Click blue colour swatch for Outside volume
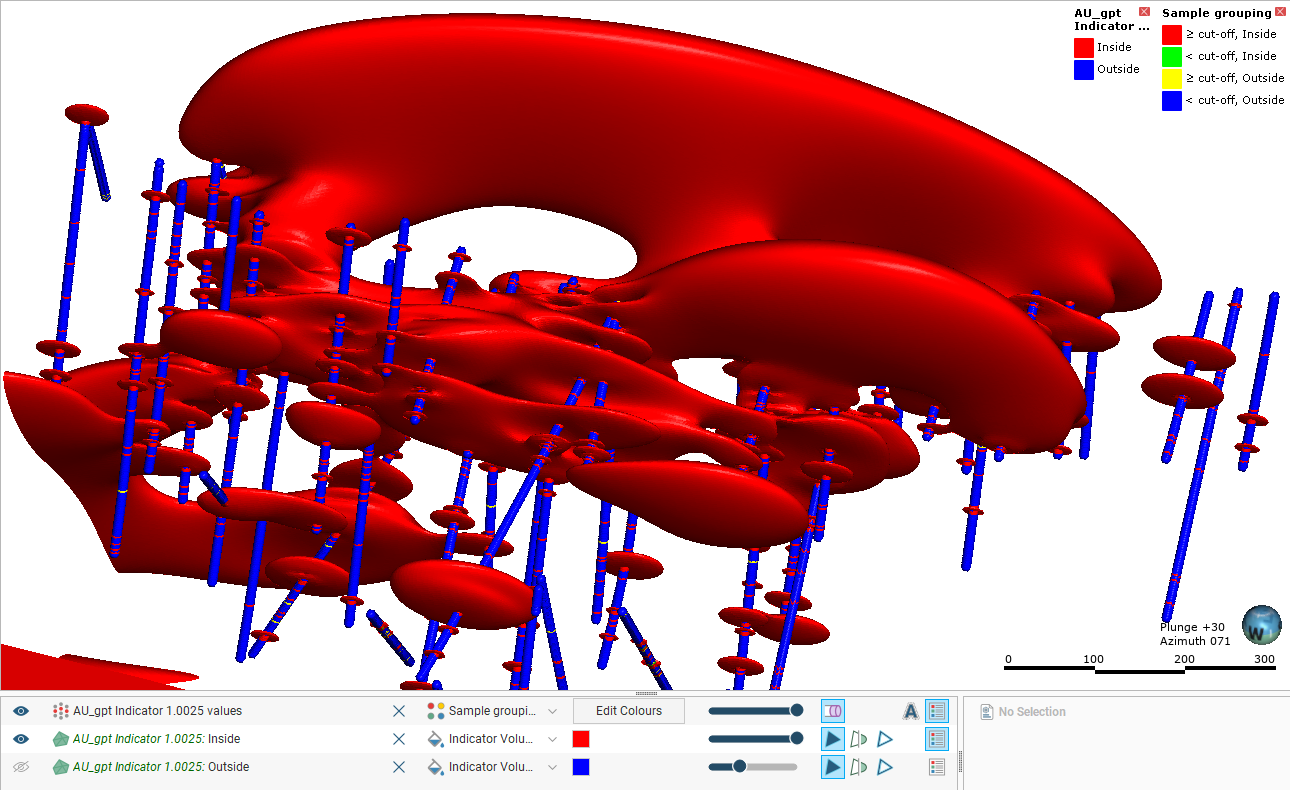The height and width of the screenshot is (790, 1290). [x=581, y=767]
